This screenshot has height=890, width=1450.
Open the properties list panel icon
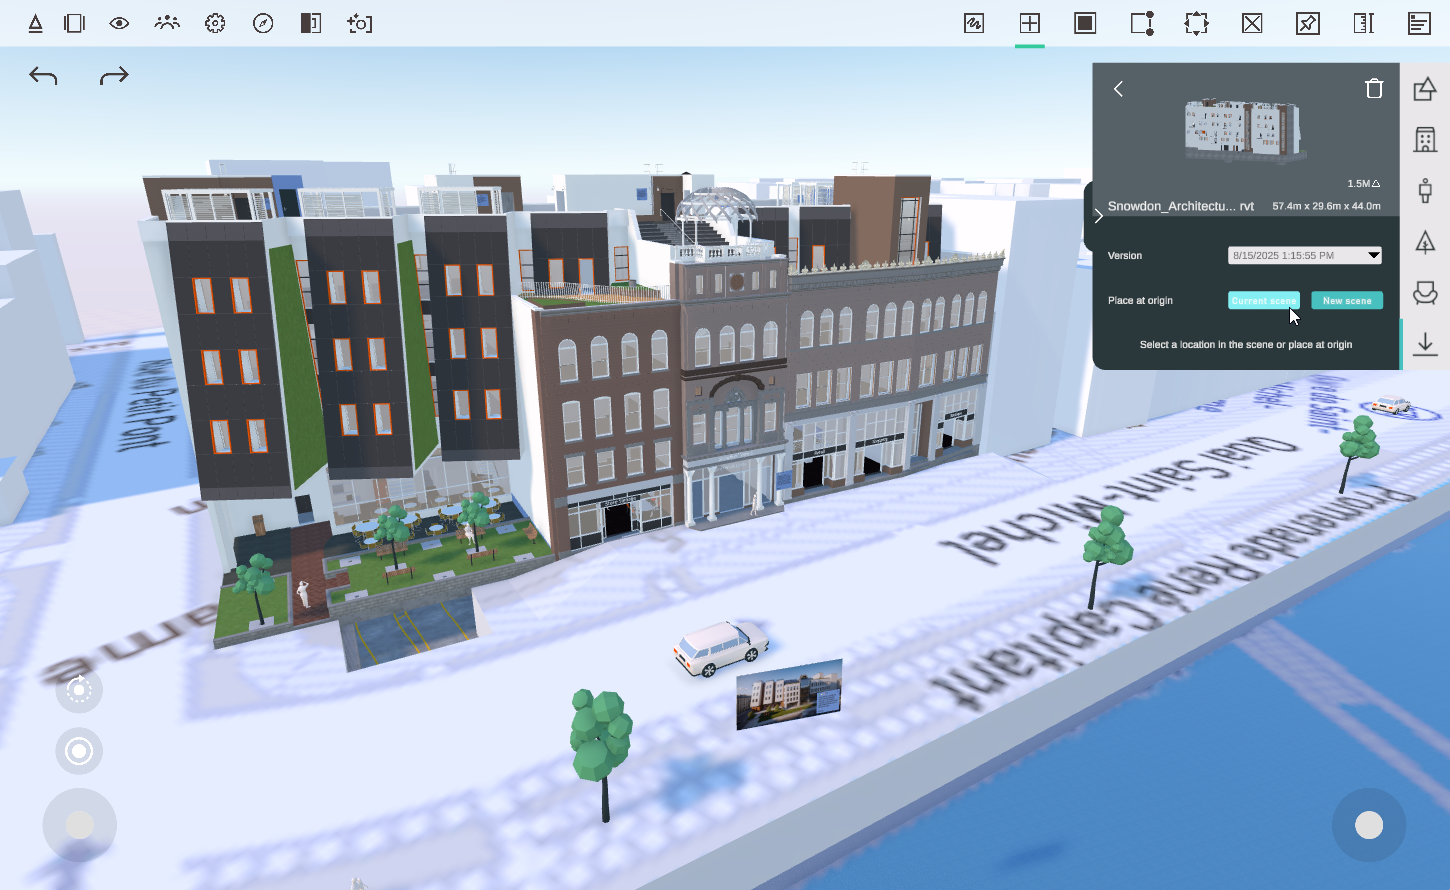[x=1419, y=23]
